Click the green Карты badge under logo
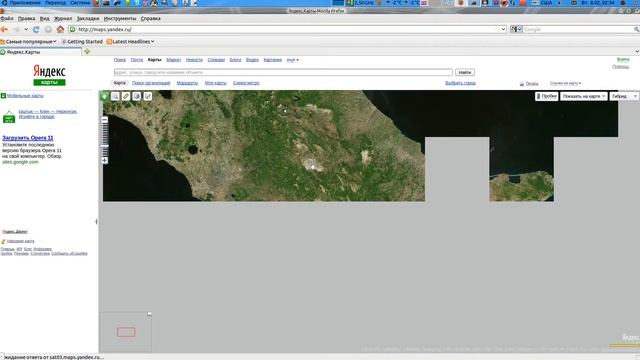This screenshot has width=640, height=360. coord(49,82)
